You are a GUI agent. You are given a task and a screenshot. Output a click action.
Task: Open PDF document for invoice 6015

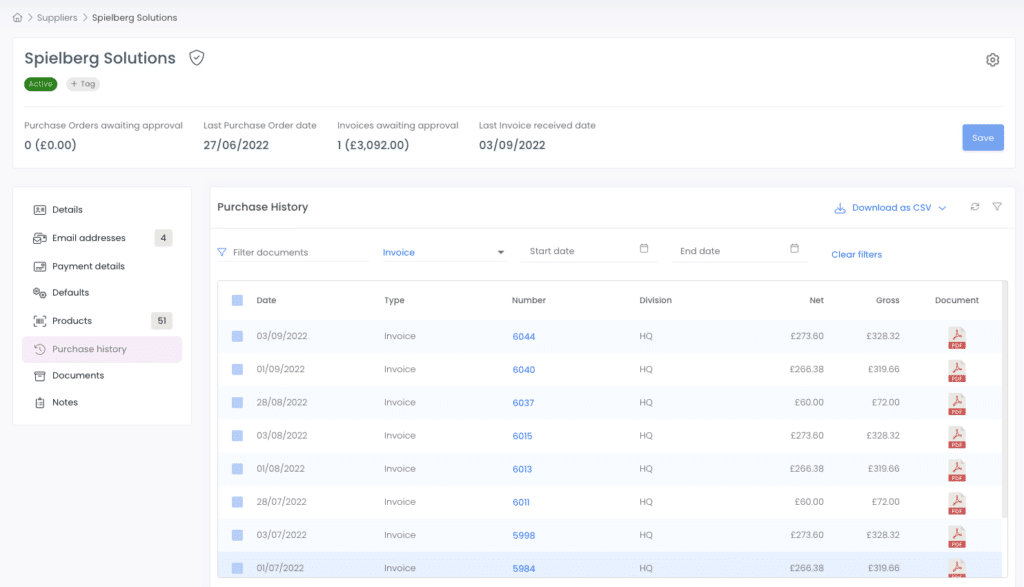pos(957,437)
